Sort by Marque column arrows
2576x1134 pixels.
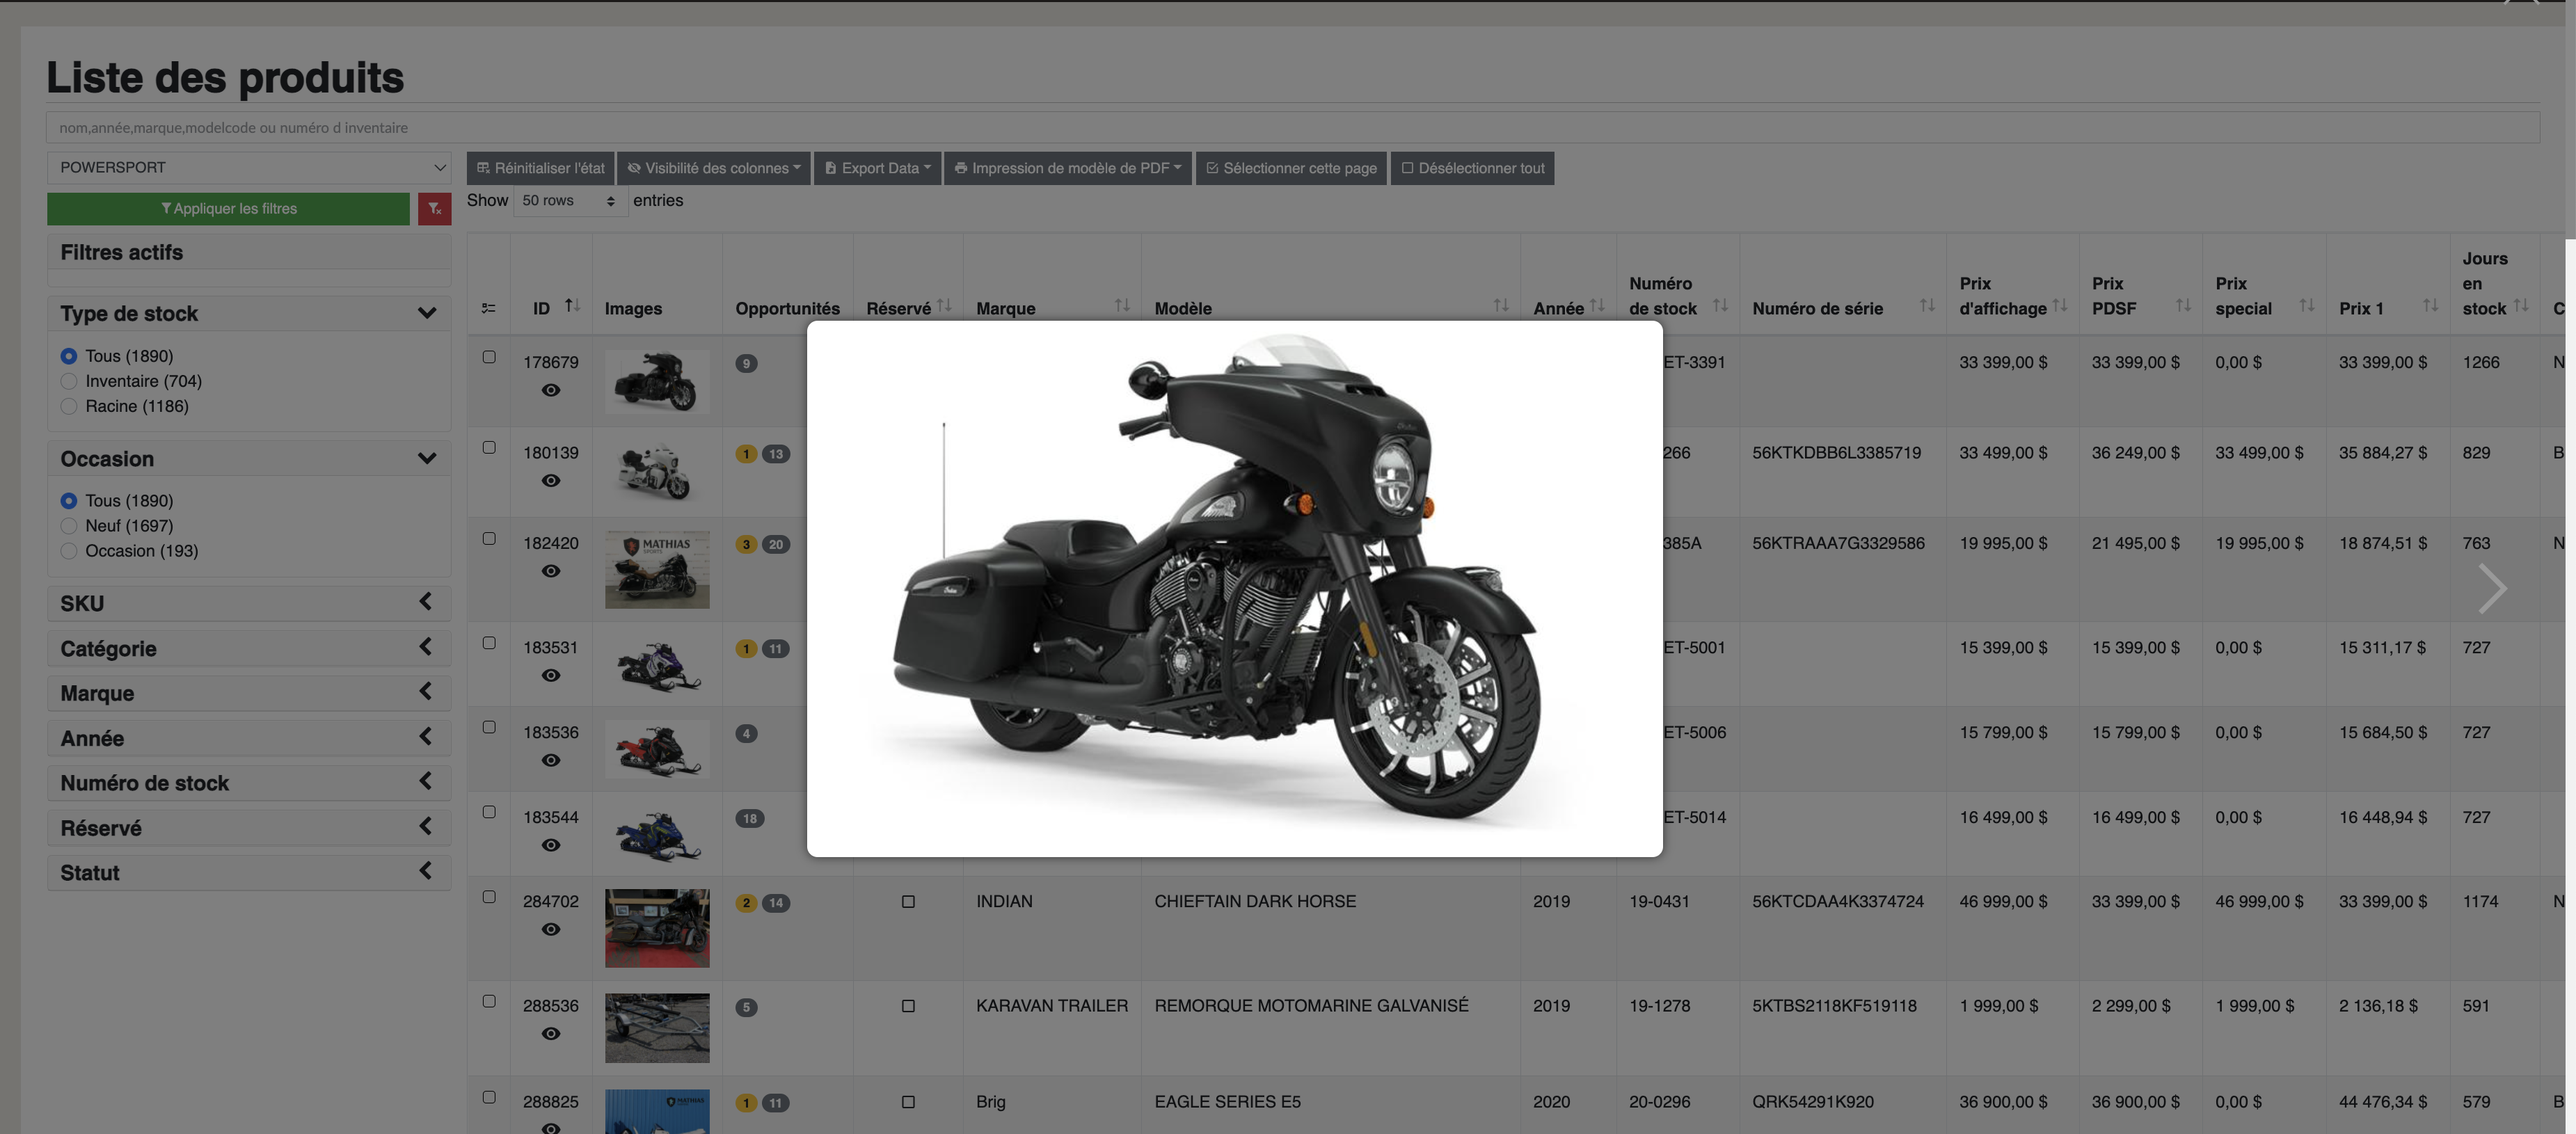[1122, 305]
